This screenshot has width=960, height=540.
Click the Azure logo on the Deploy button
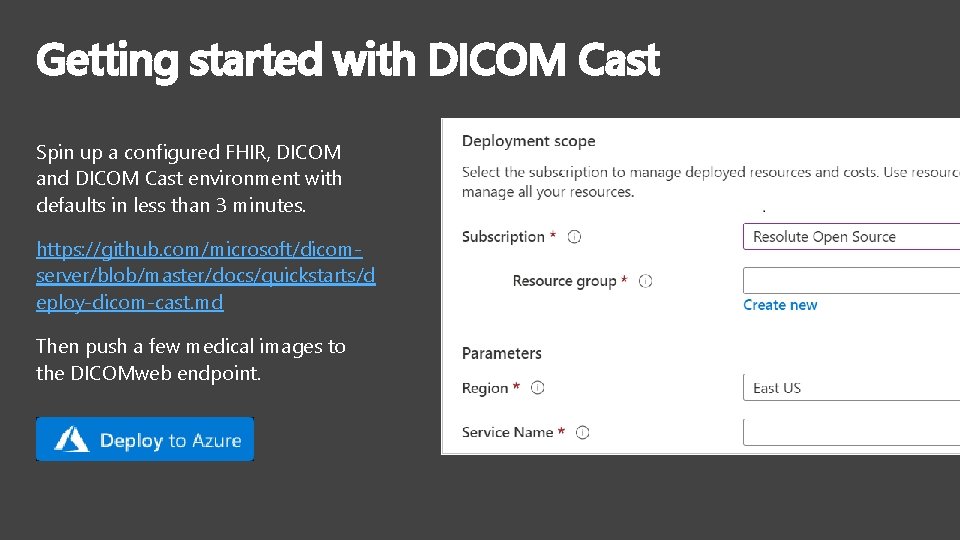click(71, 440)
